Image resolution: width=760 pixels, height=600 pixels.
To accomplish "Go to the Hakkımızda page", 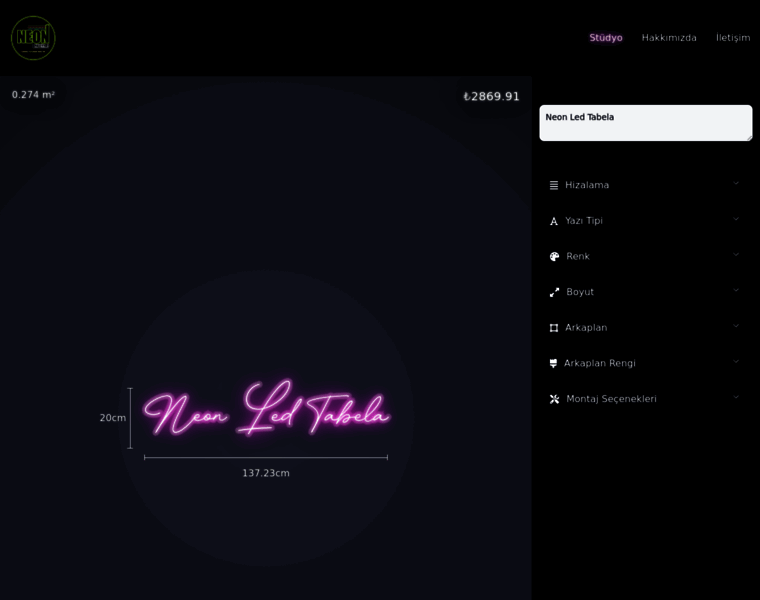I will 669,38.
